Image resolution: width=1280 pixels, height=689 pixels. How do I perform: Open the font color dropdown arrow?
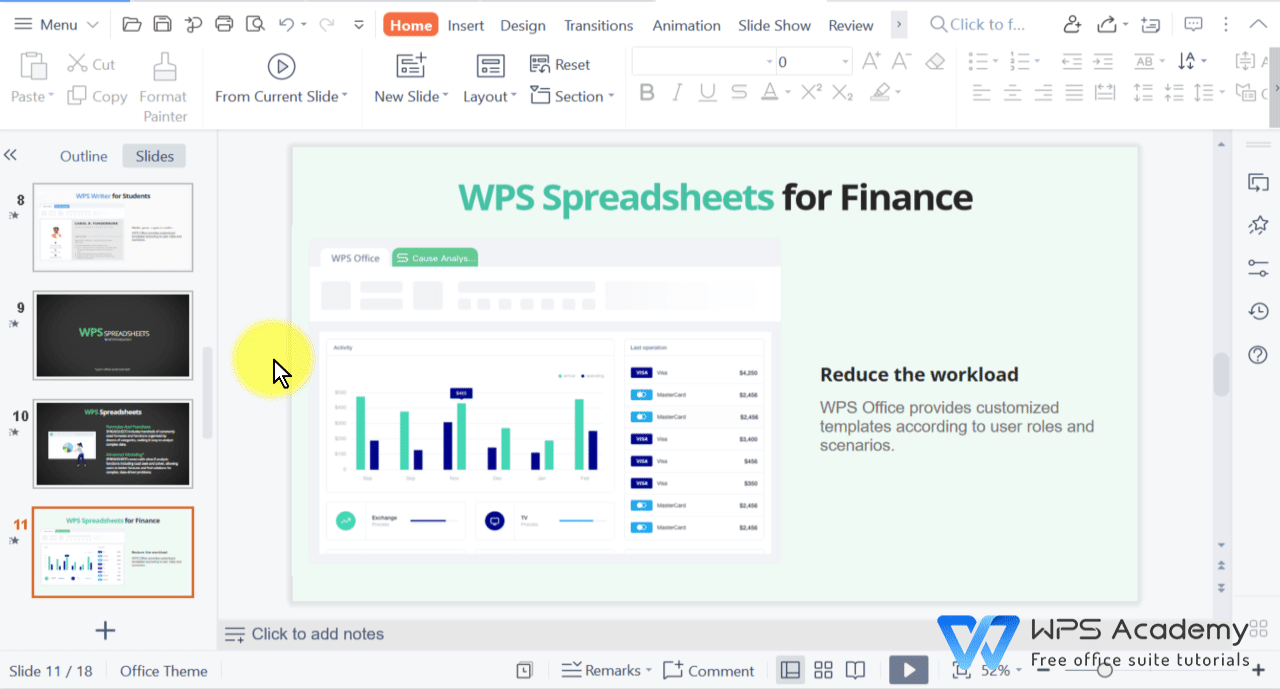789,93
